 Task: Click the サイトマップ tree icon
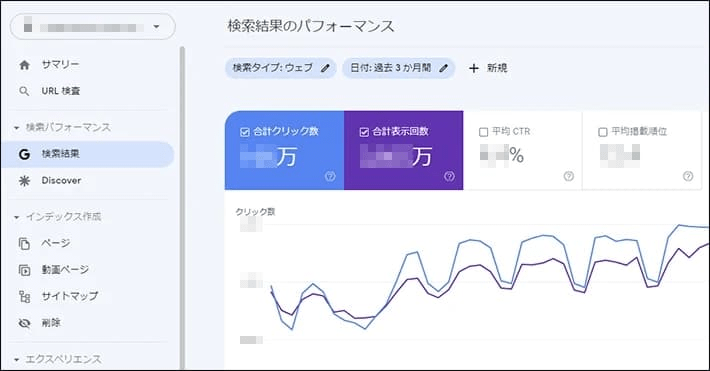pos(24,297)
